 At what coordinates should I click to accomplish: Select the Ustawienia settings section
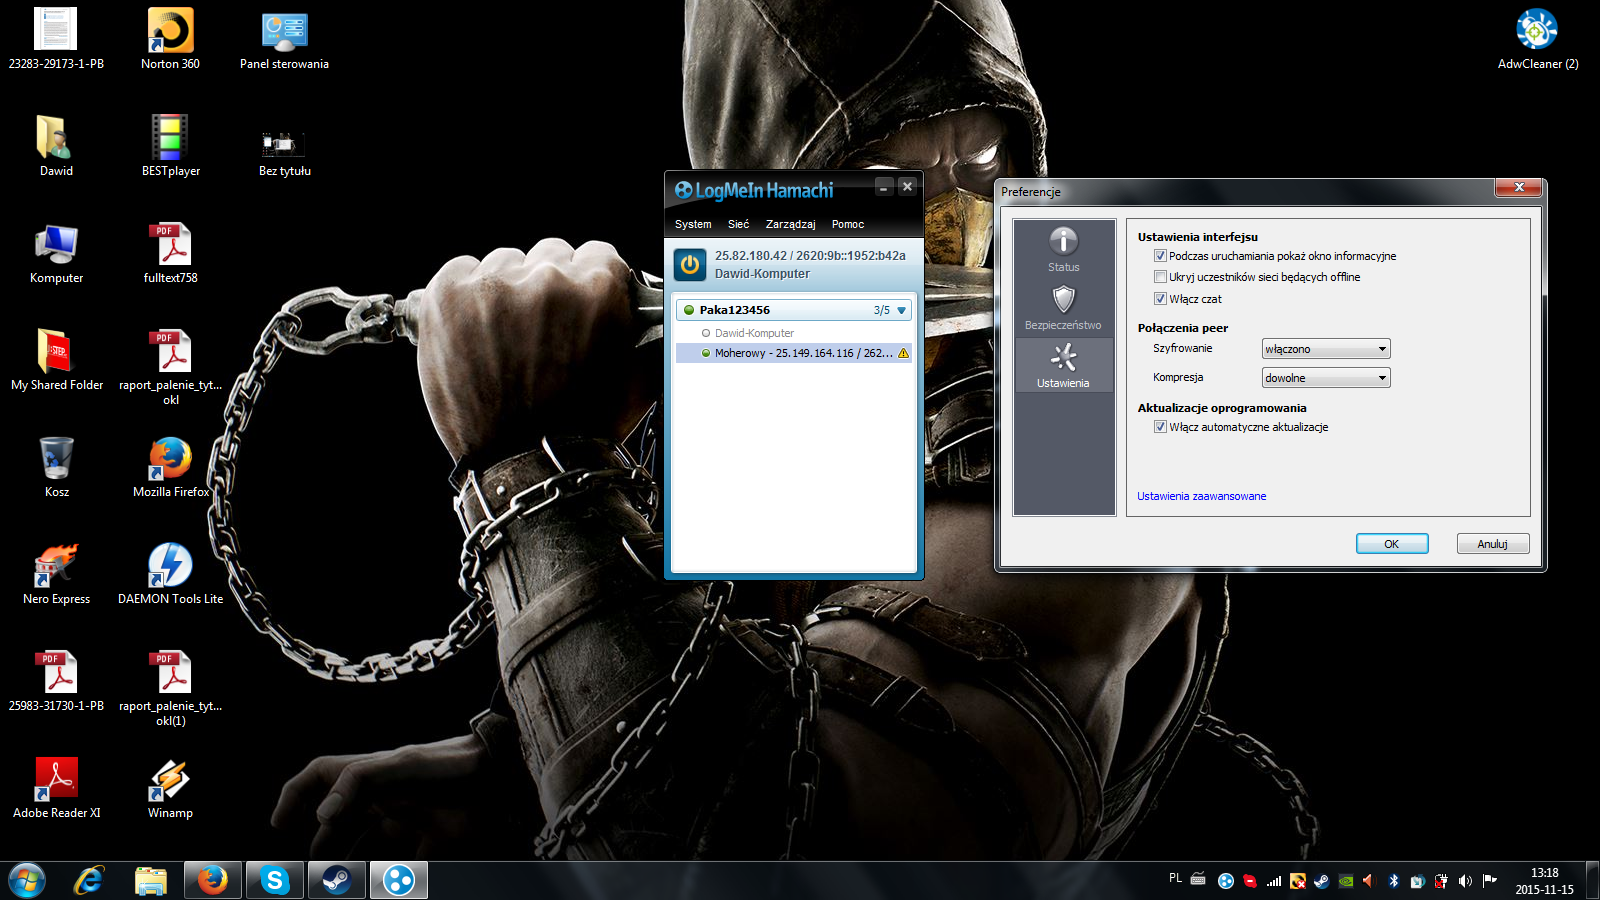tap(1063, 366)
